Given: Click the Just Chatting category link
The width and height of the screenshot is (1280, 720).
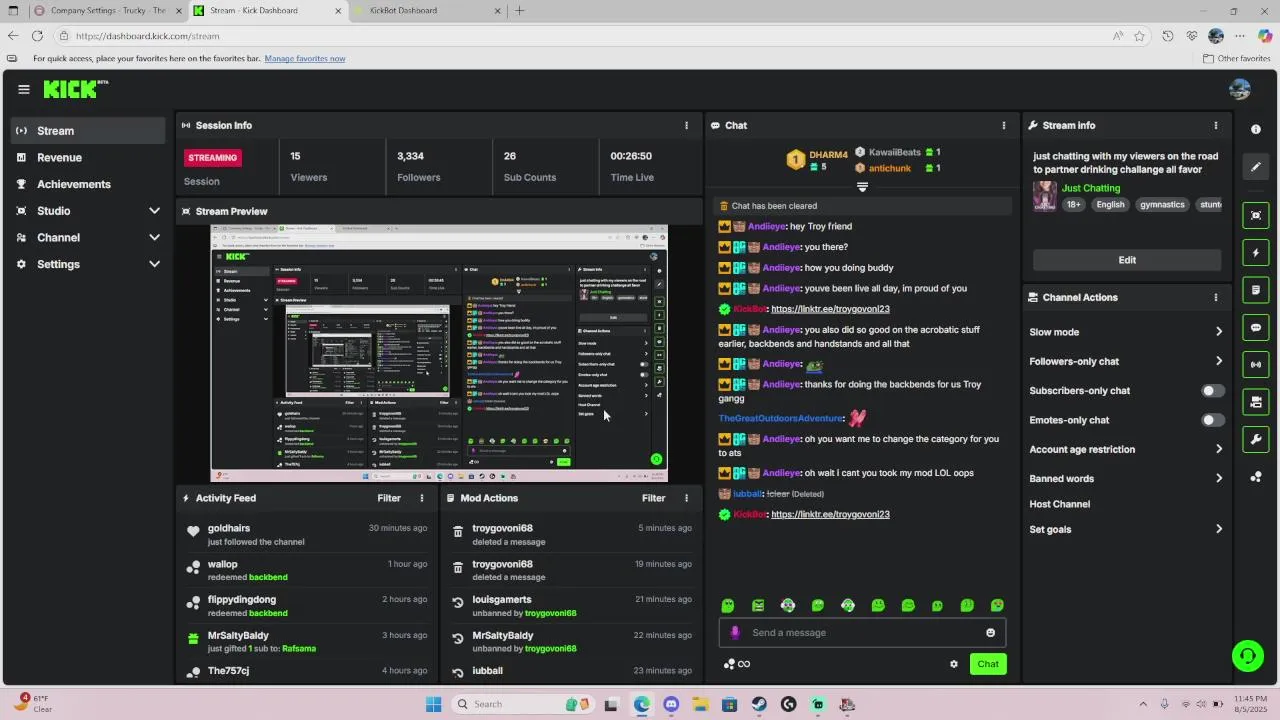Looking at the screenshot, I should (1091, 188).
